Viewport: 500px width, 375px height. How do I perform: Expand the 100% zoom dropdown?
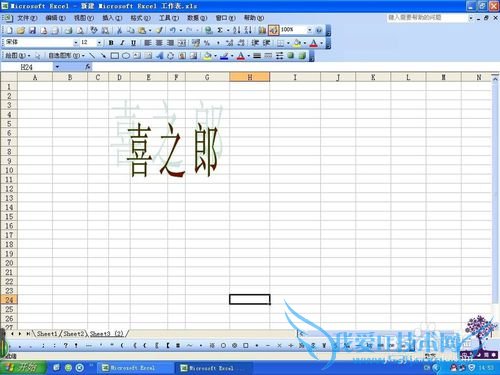click(x=309, y=30)
